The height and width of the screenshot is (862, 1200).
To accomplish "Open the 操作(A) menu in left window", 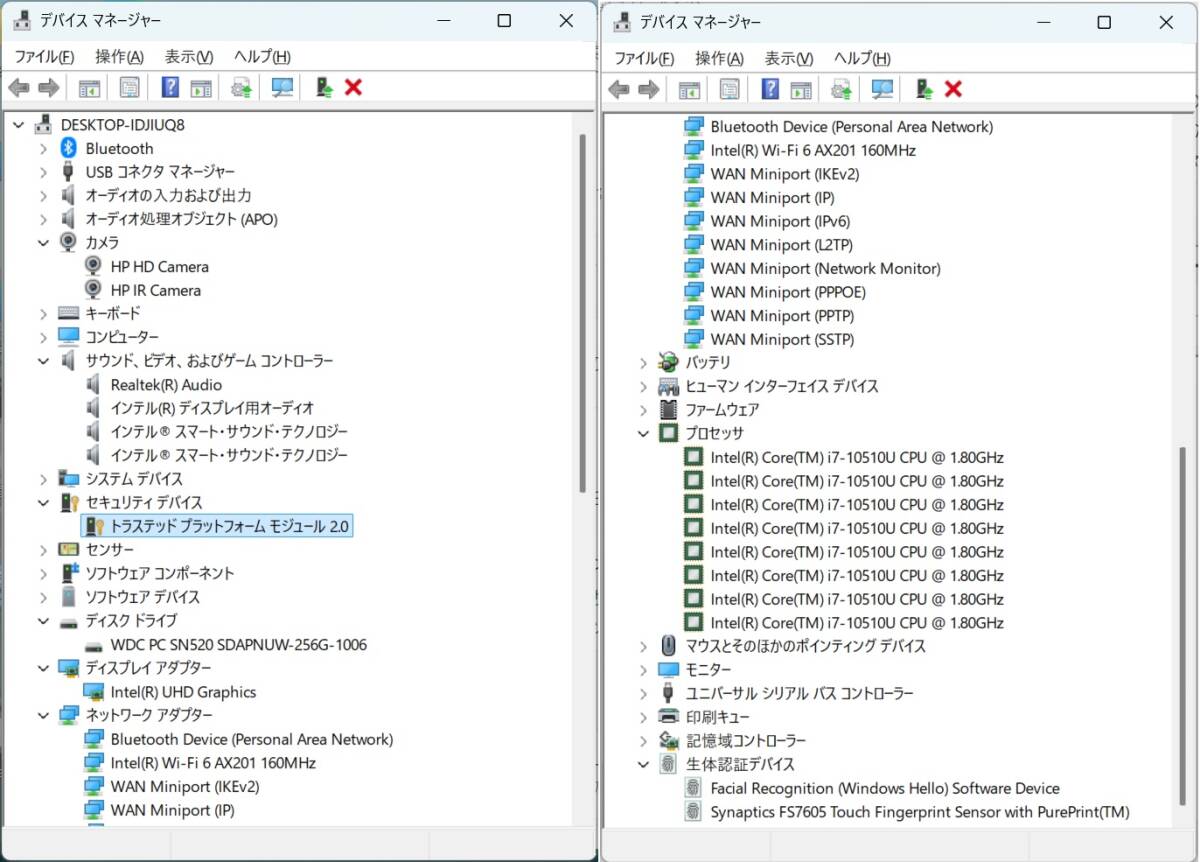I will pyautogui.click(x=119, y=57).
